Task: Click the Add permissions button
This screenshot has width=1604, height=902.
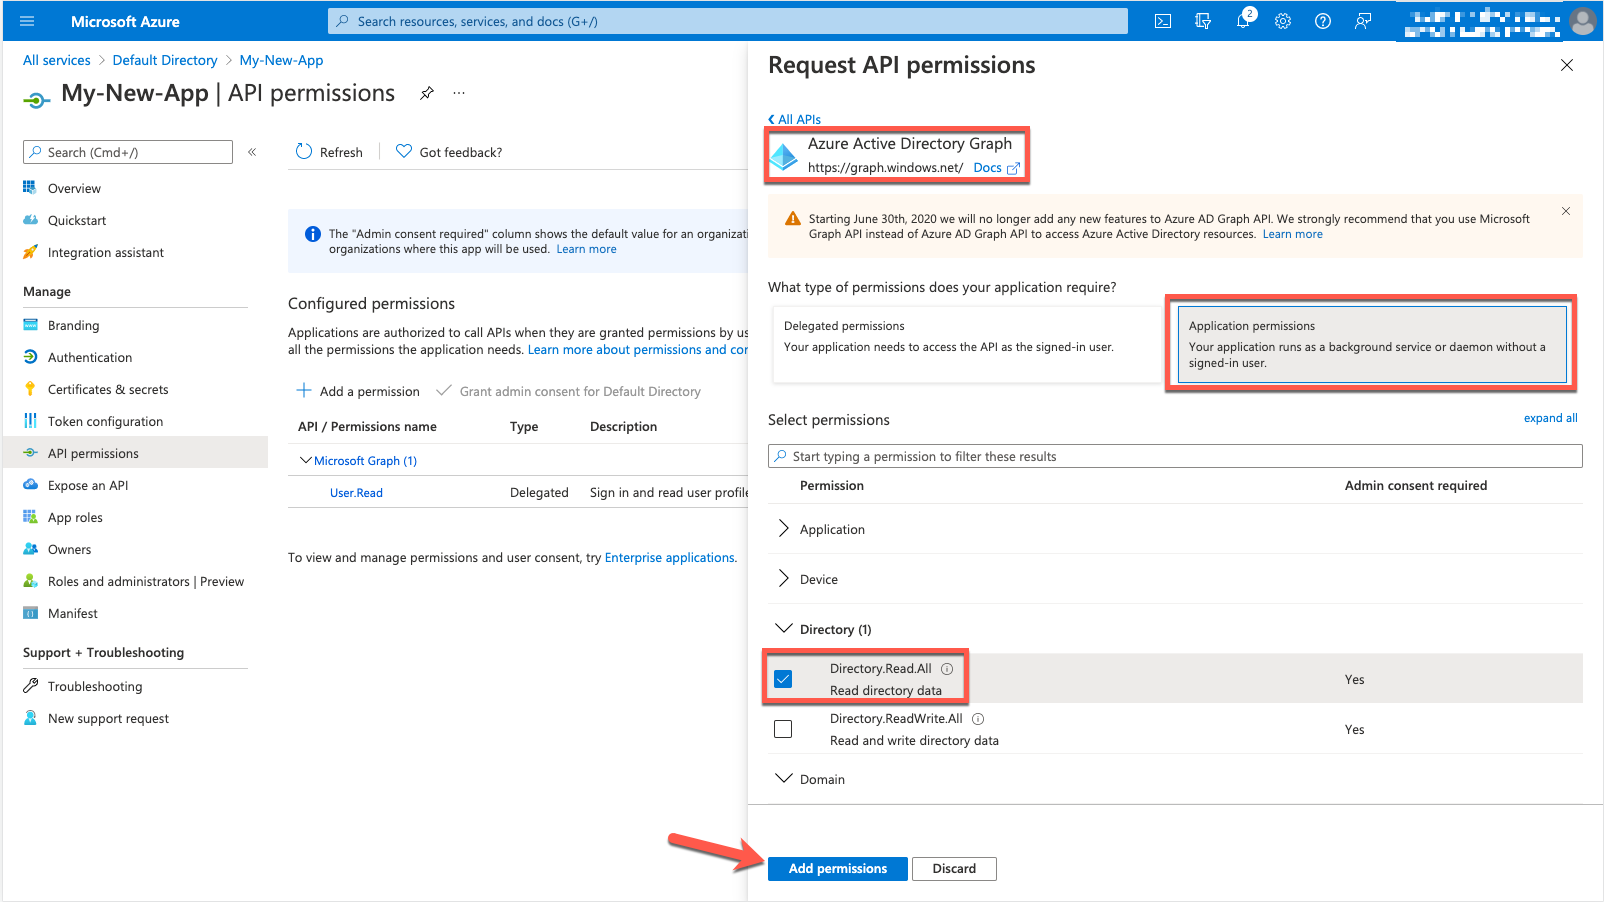Action: pyautogui.click(x=838, y=868)
